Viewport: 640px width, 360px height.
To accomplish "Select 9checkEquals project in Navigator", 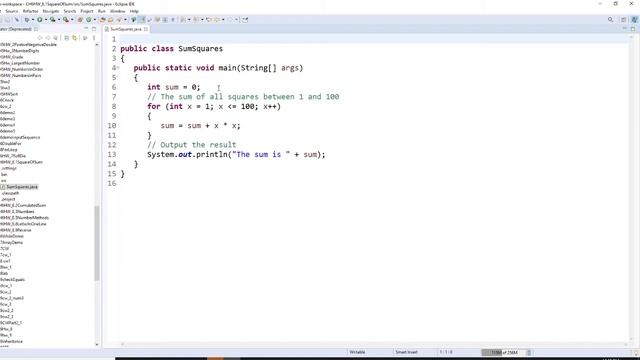I will pos(12,280).
